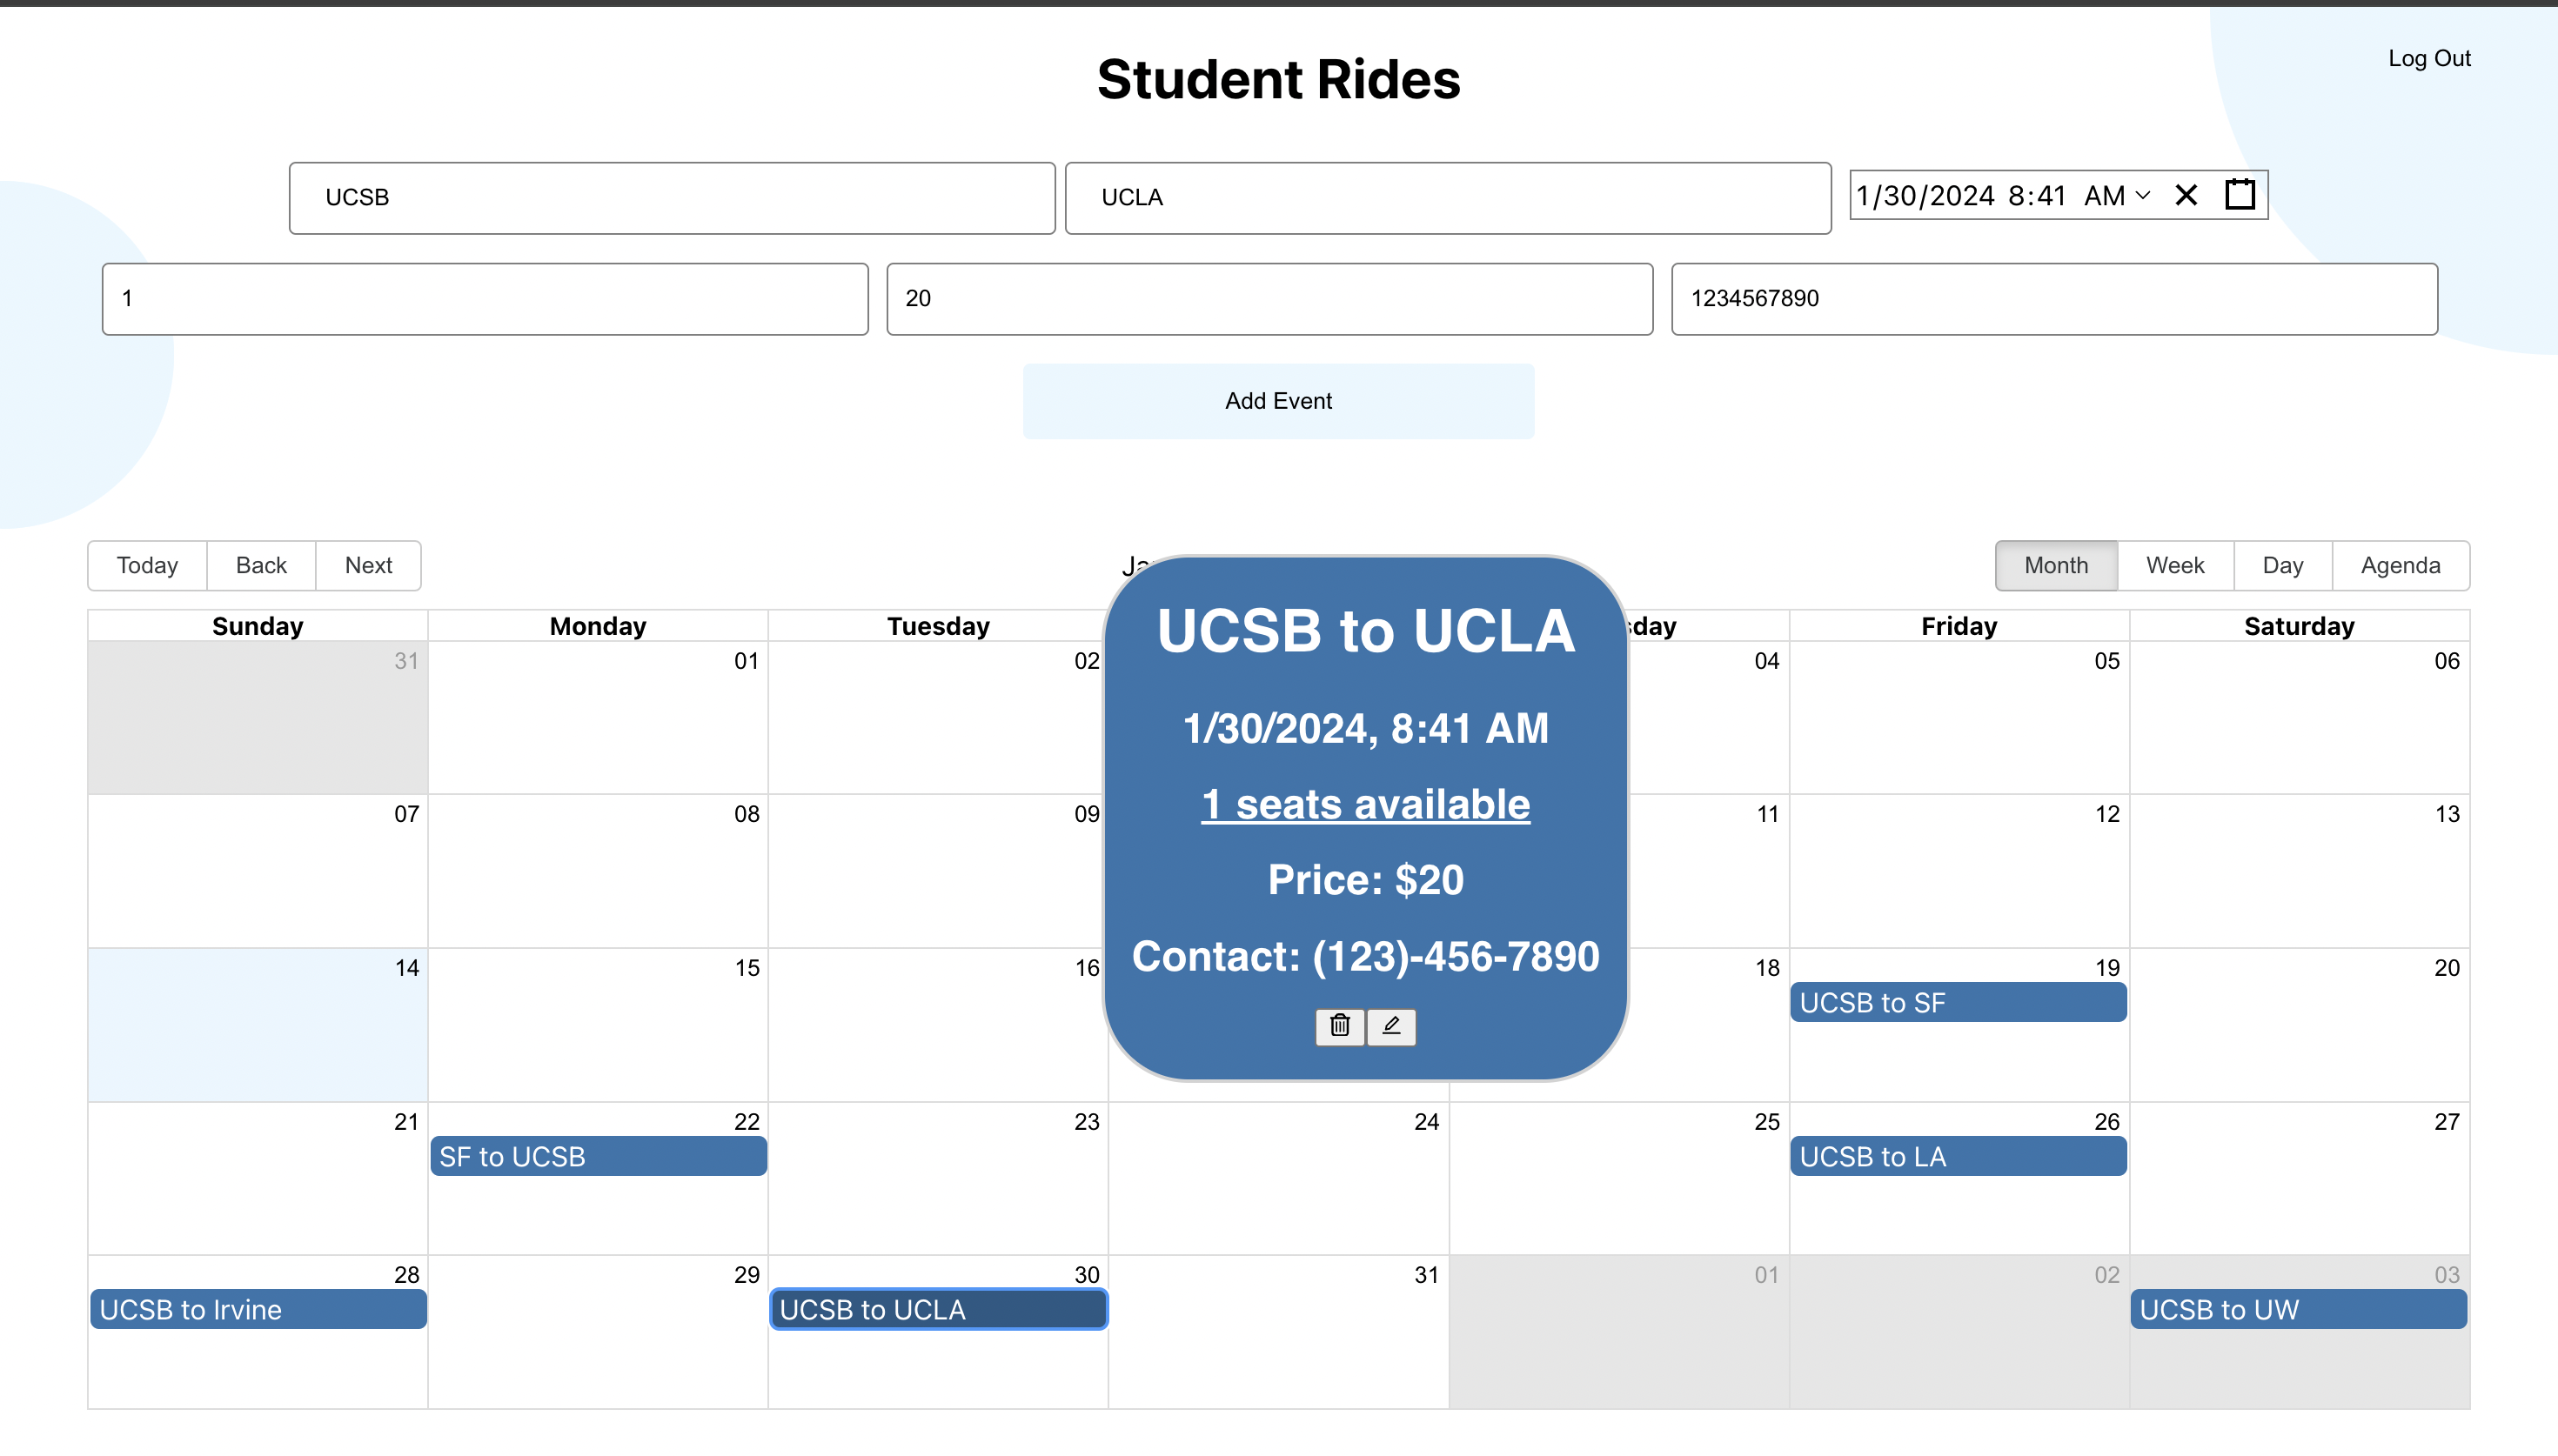Screen dimensions: 2558x1456
Task: Switch to Day view
Action: click(2282, 566)
